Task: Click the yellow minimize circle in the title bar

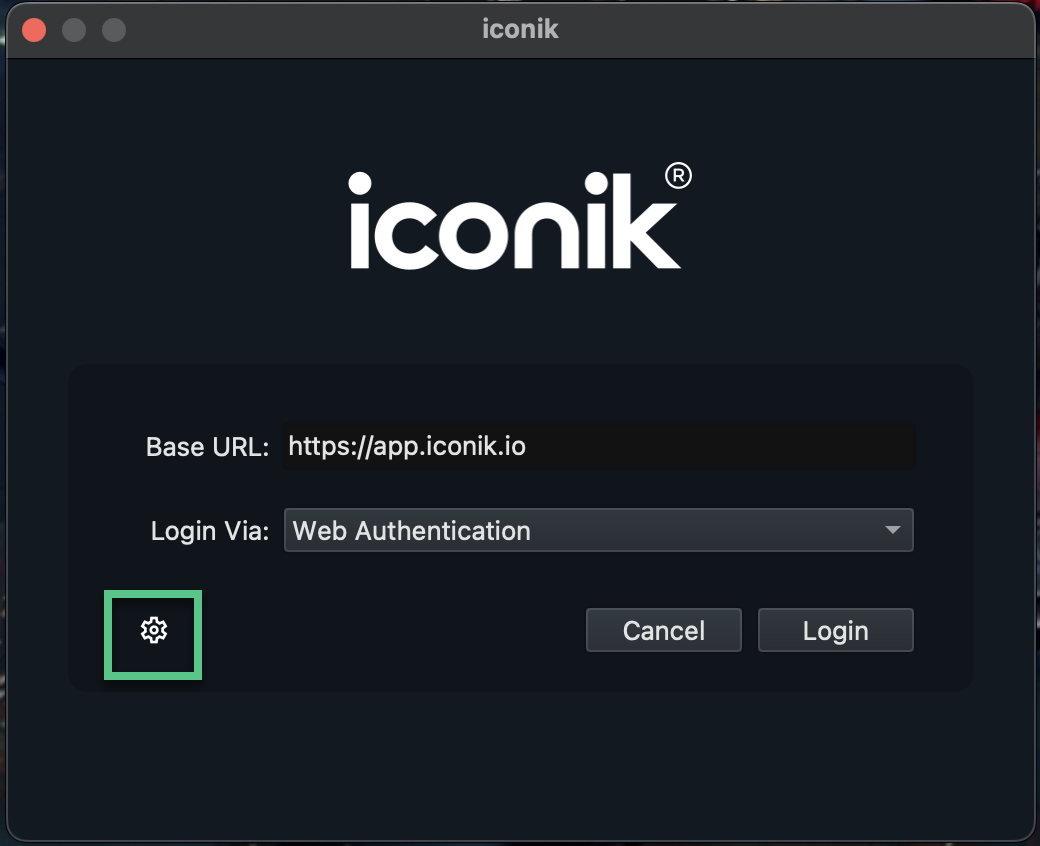Action: click(72, 30)
